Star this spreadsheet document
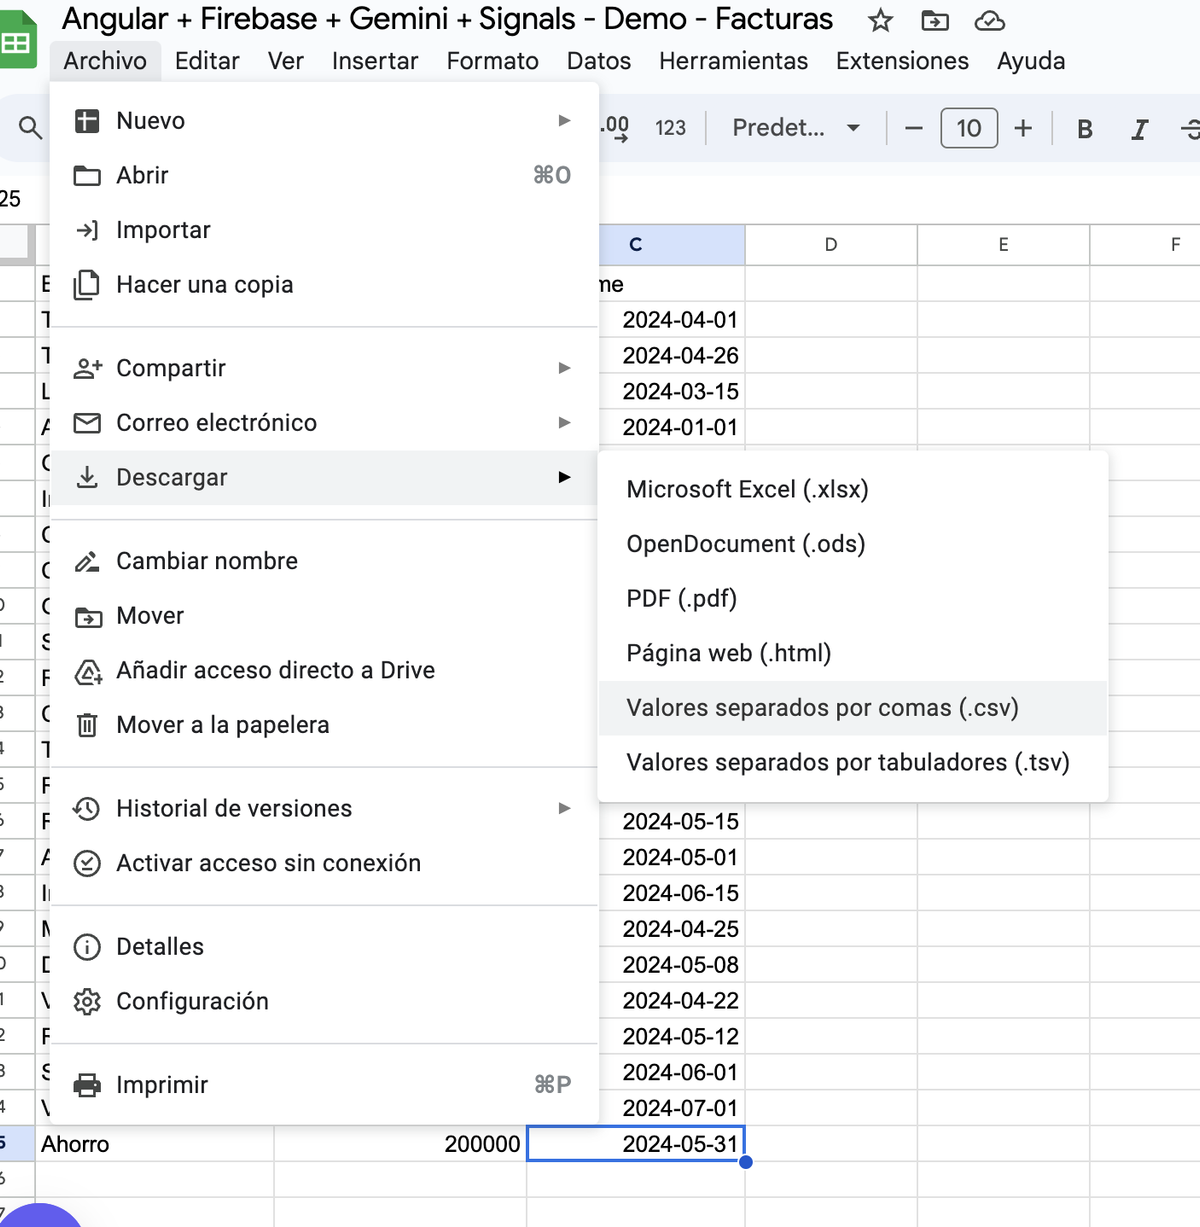 (x=880, y=20)
